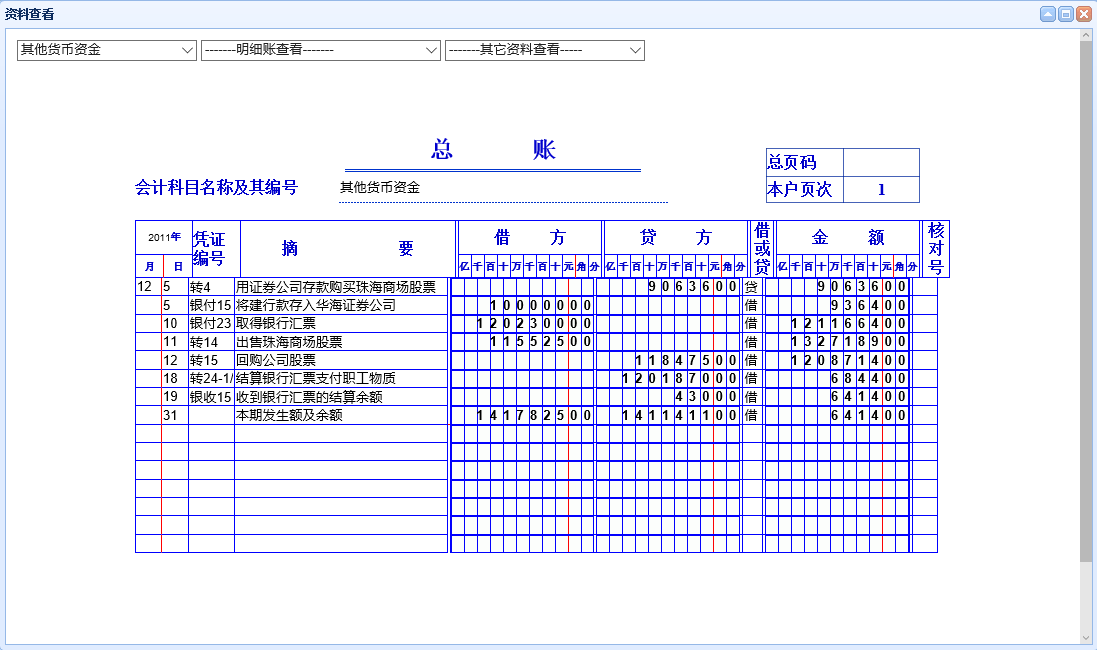Click voucher number 银付23
The height and width of the screenshot is (650, 1097).
[210, 323]
